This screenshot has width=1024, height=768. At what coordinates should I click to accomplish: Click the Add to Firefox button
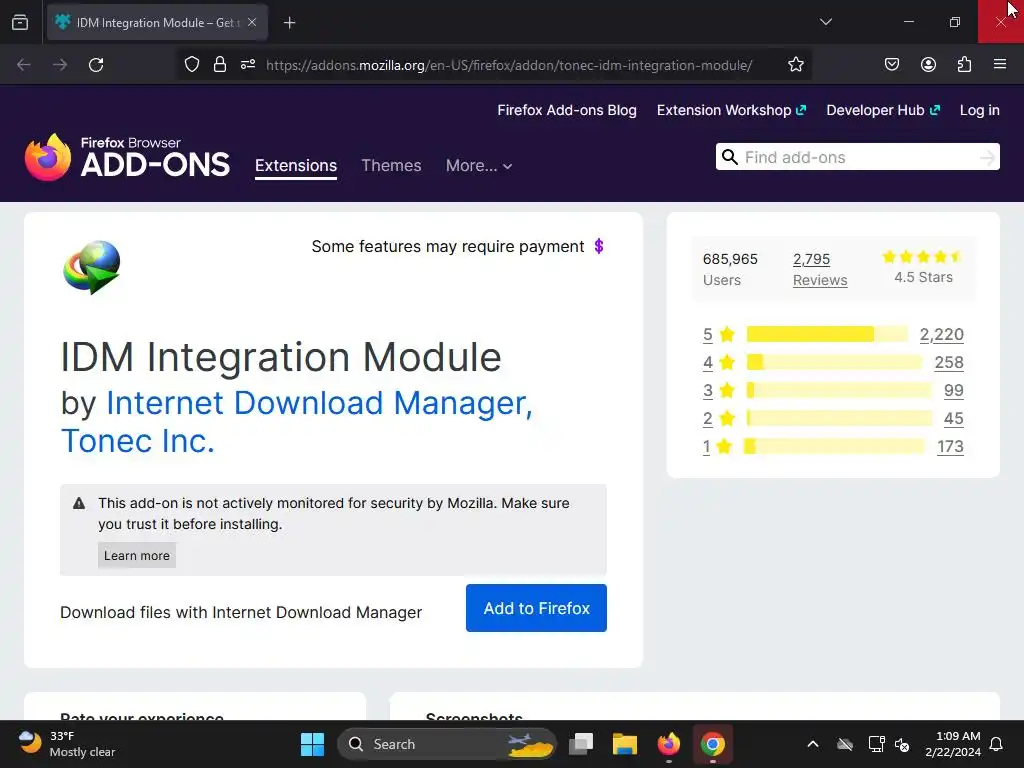click(536, 608)
